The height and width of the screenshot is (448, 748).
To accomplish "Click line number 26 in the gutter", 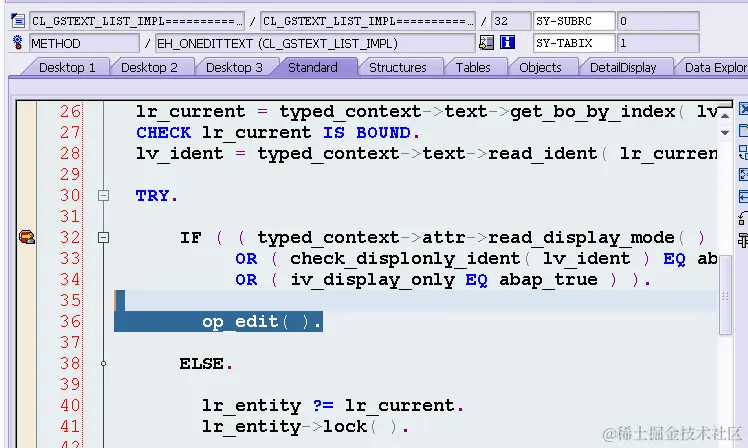I will (x=70, y=112).
